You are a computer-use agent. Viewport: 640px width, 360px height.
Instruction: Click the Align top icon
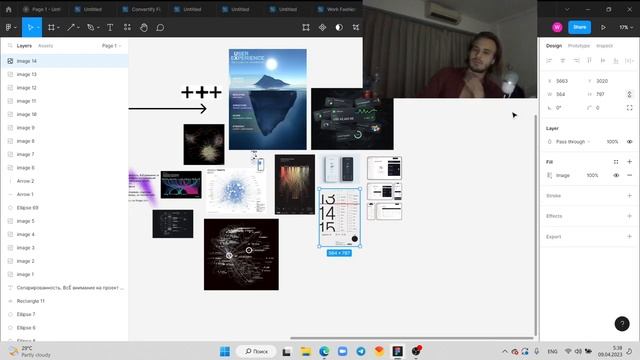[589, 60]
